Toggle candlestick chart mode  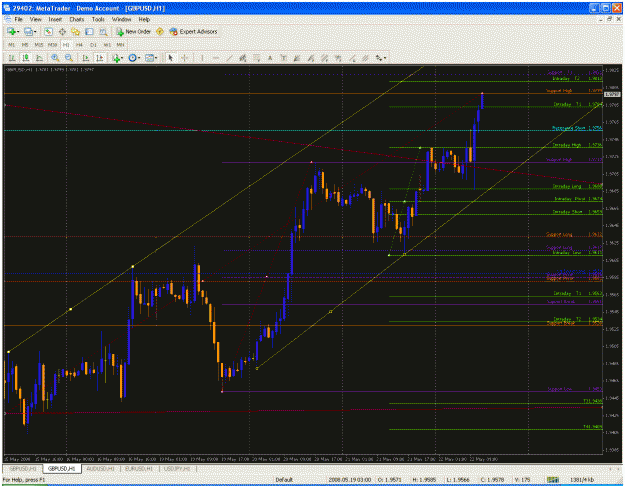tap(26, 58)
